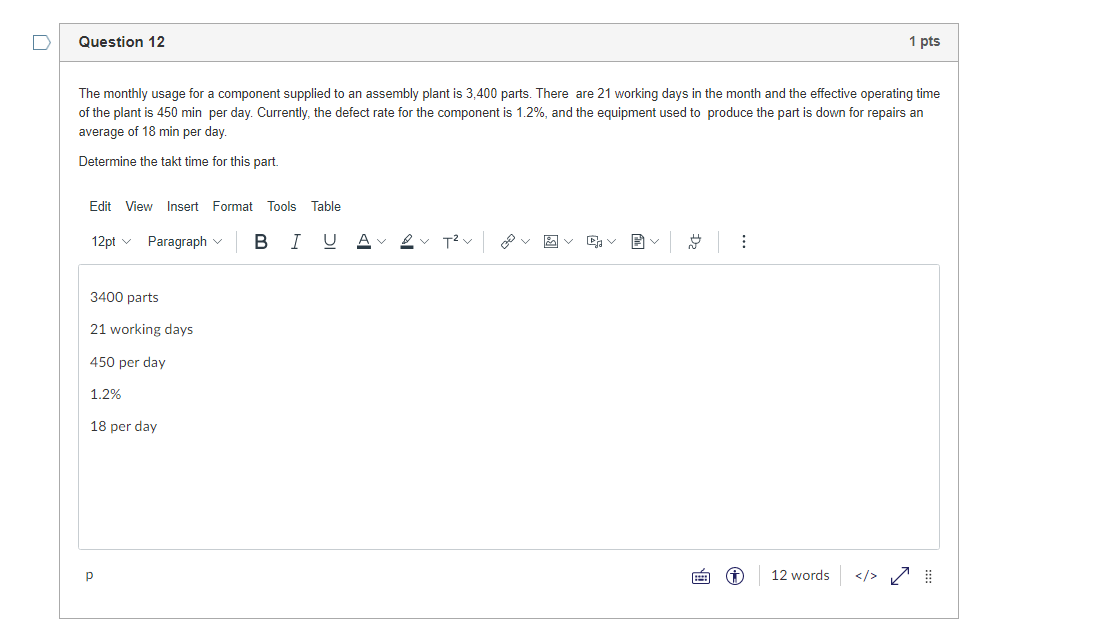Expand the document options arrow
Image resolution: width=1117 pixels, height=643 pixels.
coord(655,241)
